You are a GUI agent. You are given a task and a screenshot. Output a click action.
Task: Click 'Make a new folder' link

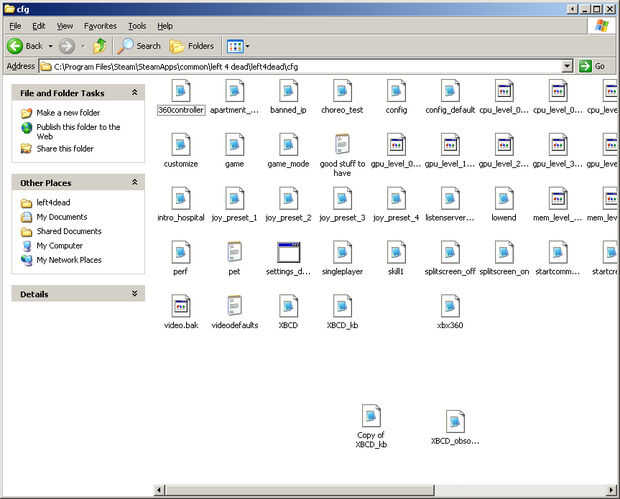[x=68, y=113]
